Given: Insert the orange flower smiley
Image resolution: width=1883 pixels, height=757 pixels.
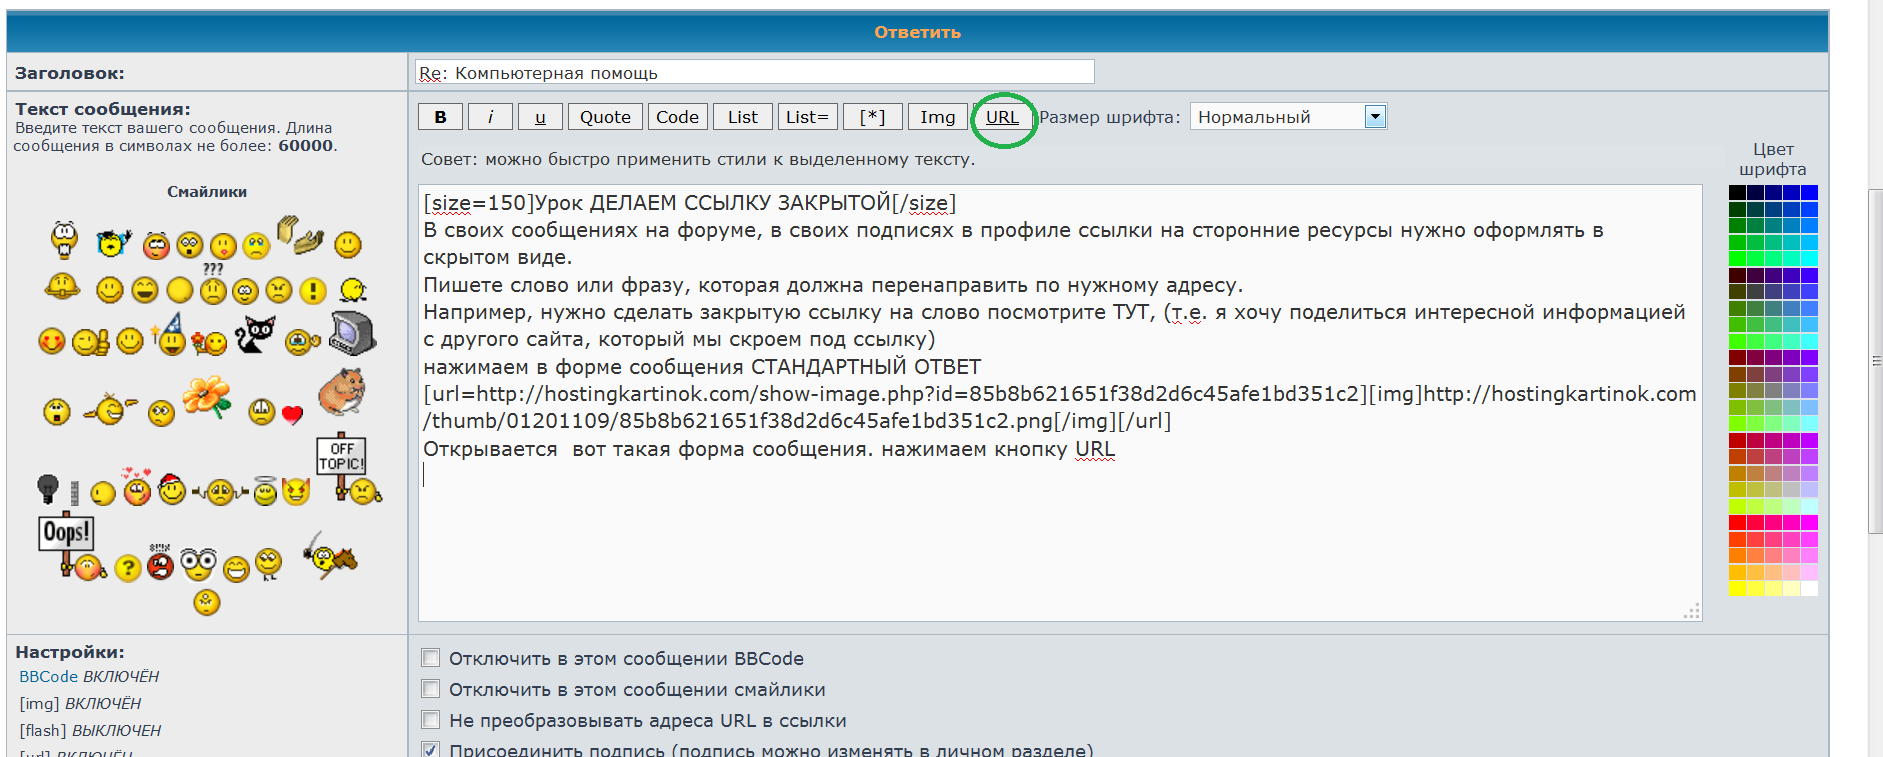Looking at the screenshot, I should click(x=207, y=397).
